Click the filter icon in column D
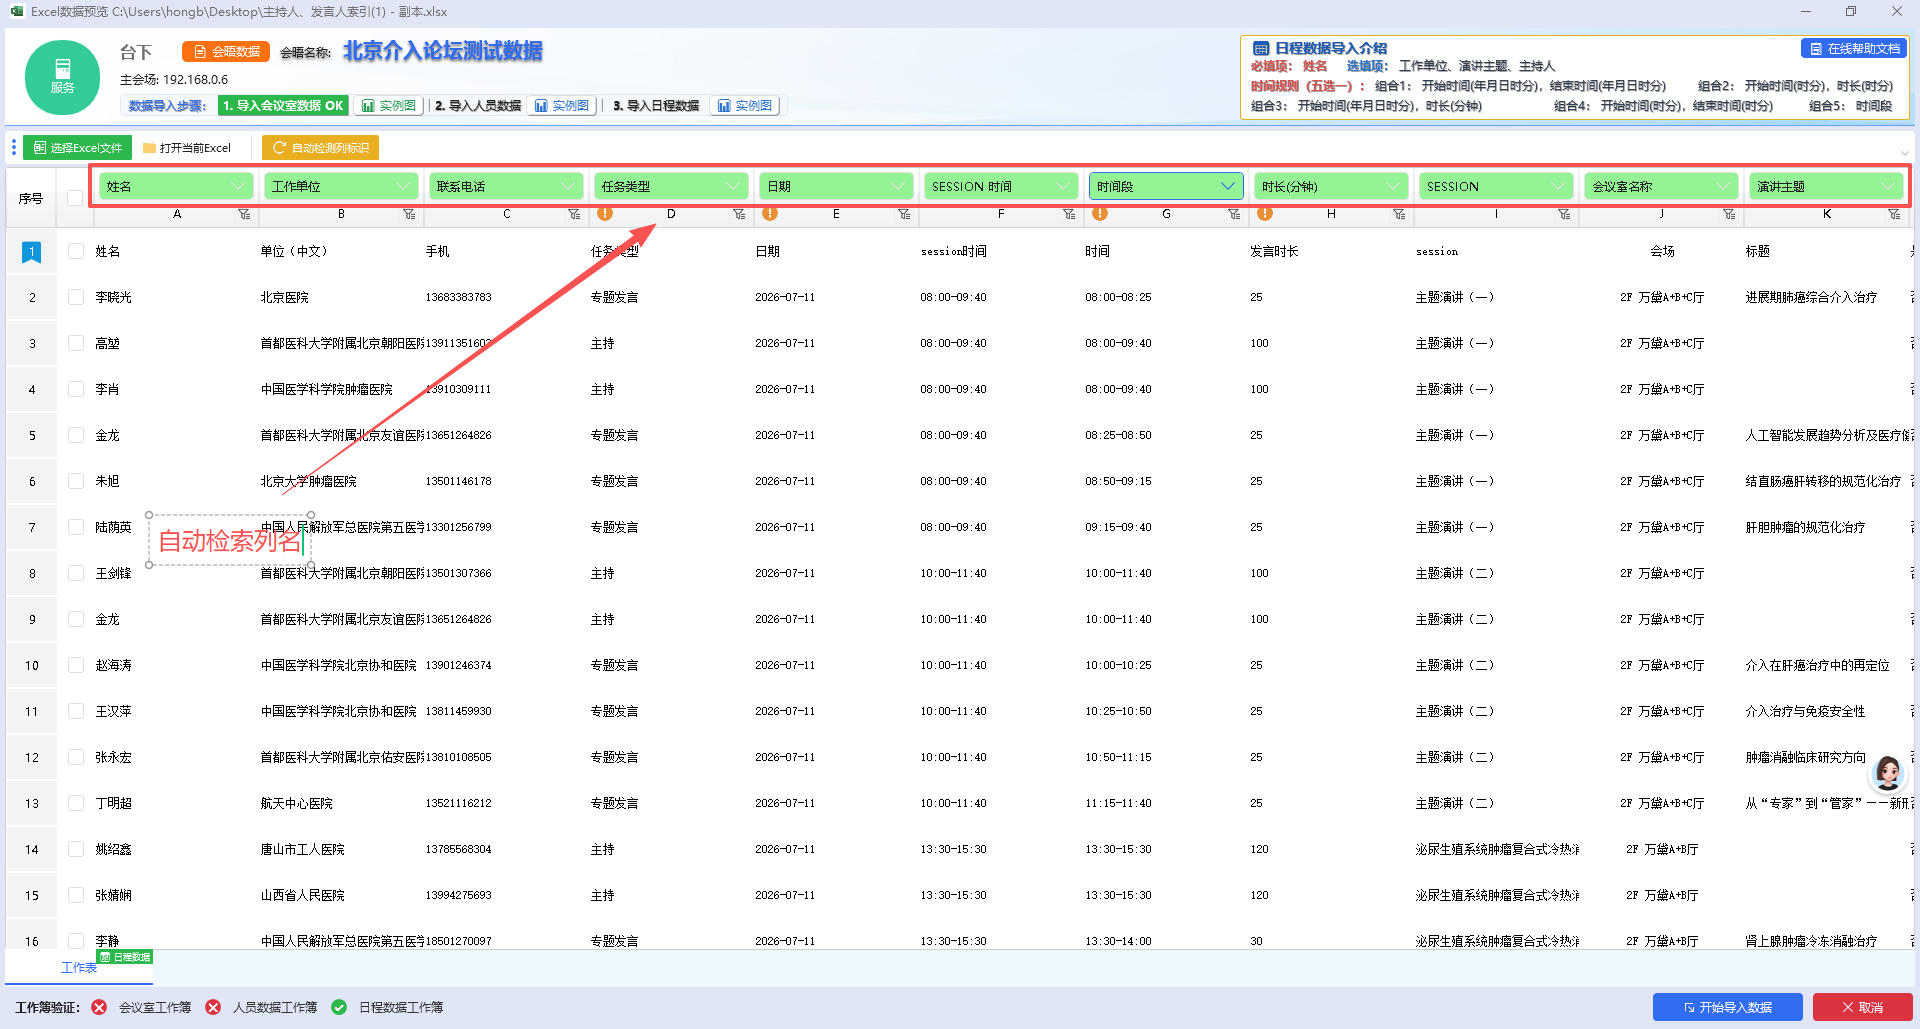Image resolution: width=1920 pixels, height=1029 pixels. tap(739, 214)
